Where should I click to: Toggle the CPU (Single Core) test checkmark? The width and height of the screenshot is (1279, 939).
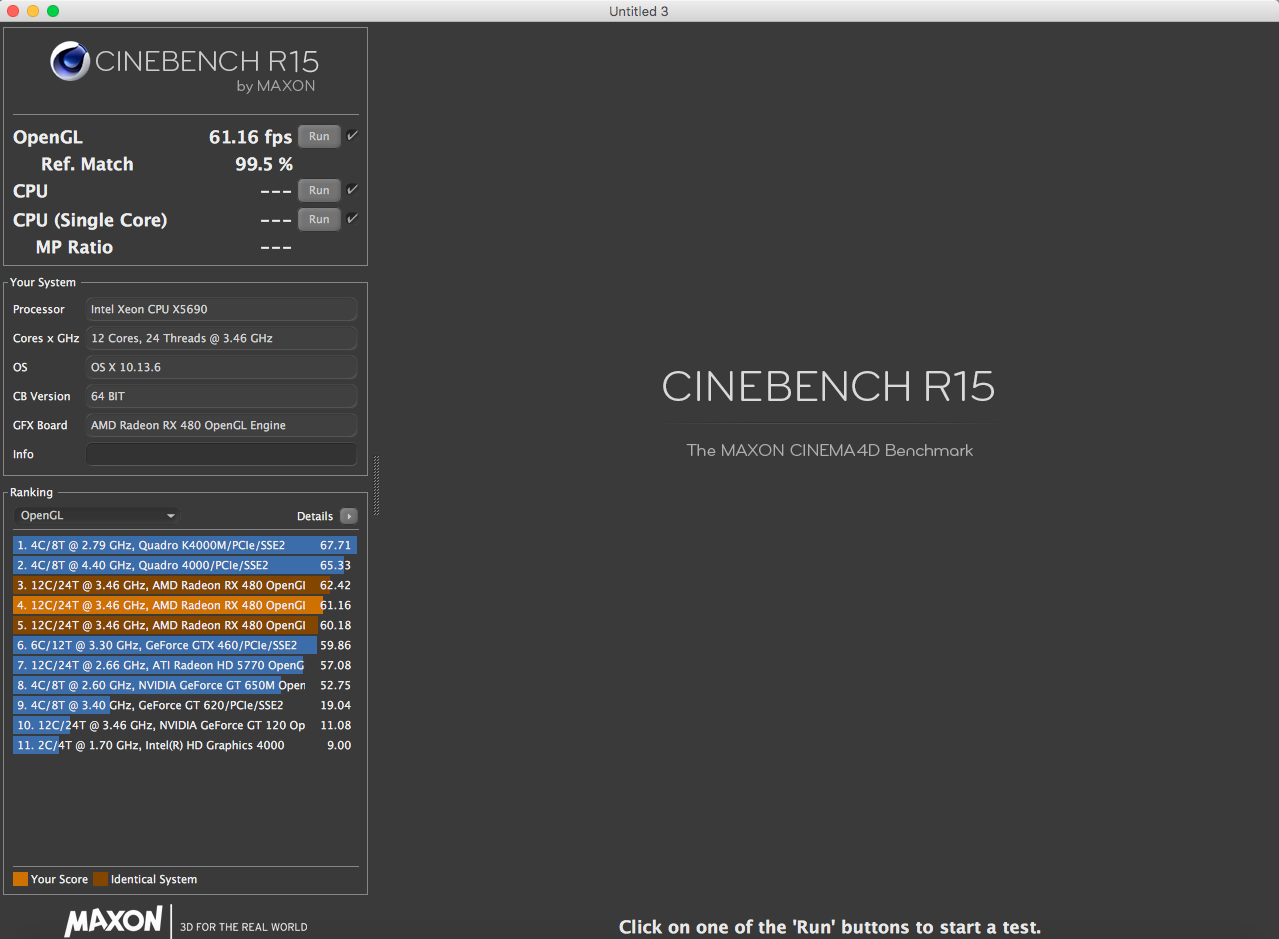click(x=352, y=218)
